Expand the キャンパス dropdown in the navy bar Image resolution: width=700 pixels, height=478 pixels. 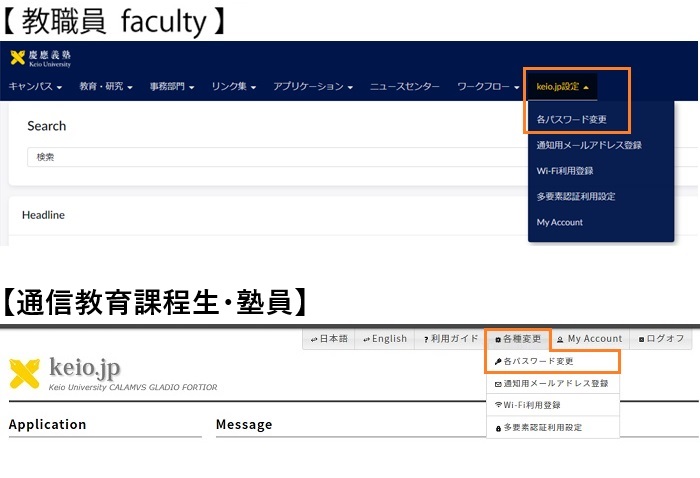[x=35, y=87]
